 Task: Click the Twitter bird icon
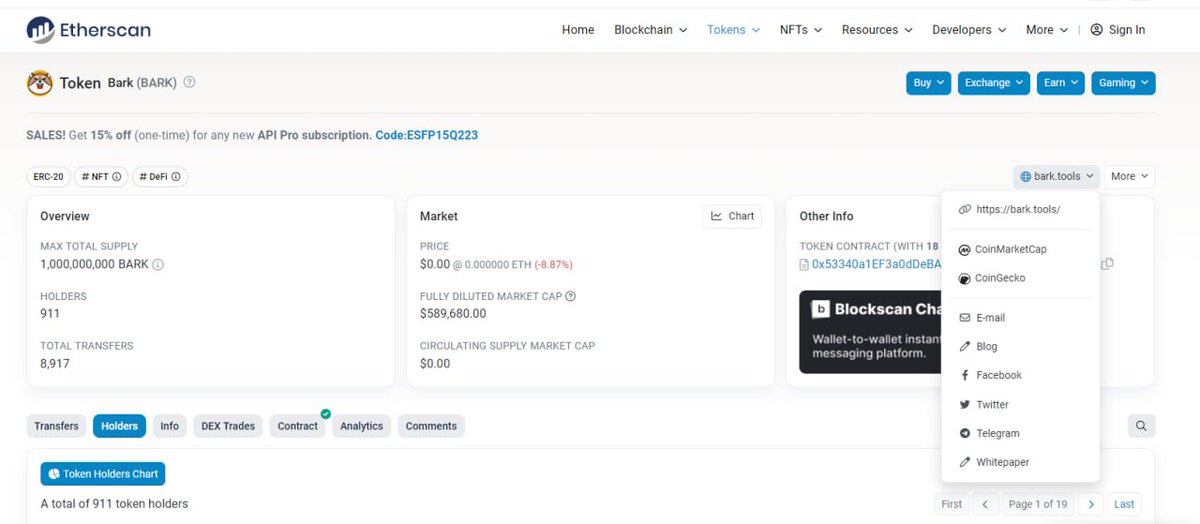964,405
